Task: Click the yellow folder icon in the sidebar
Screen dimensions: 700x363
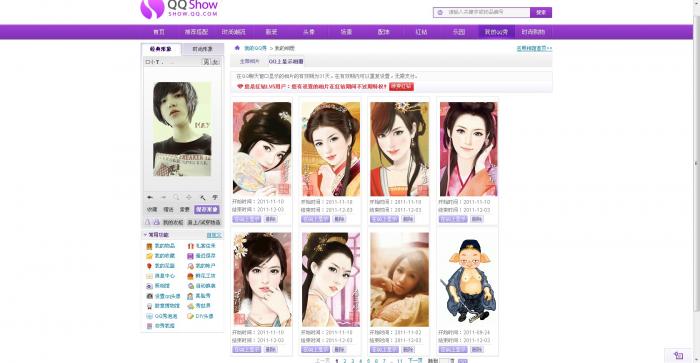Action: (x=150, y=256)
